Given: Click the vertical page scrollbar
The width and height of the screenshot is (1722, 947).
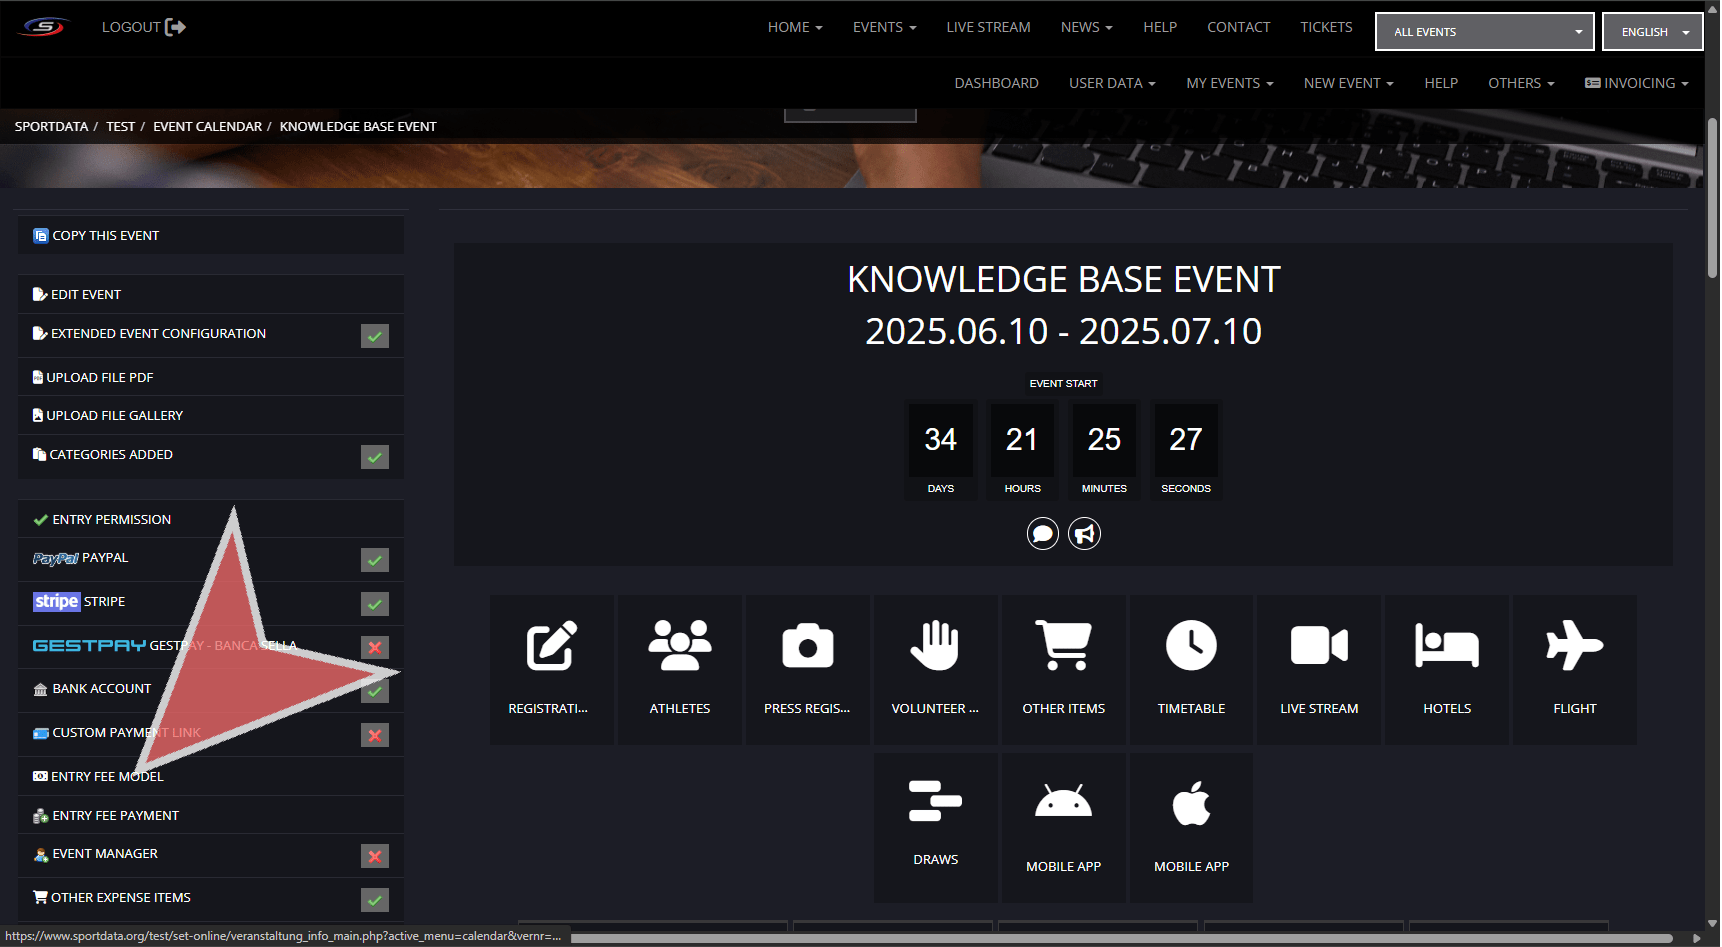Looking at the screenshot, I should pos(1712,200).
